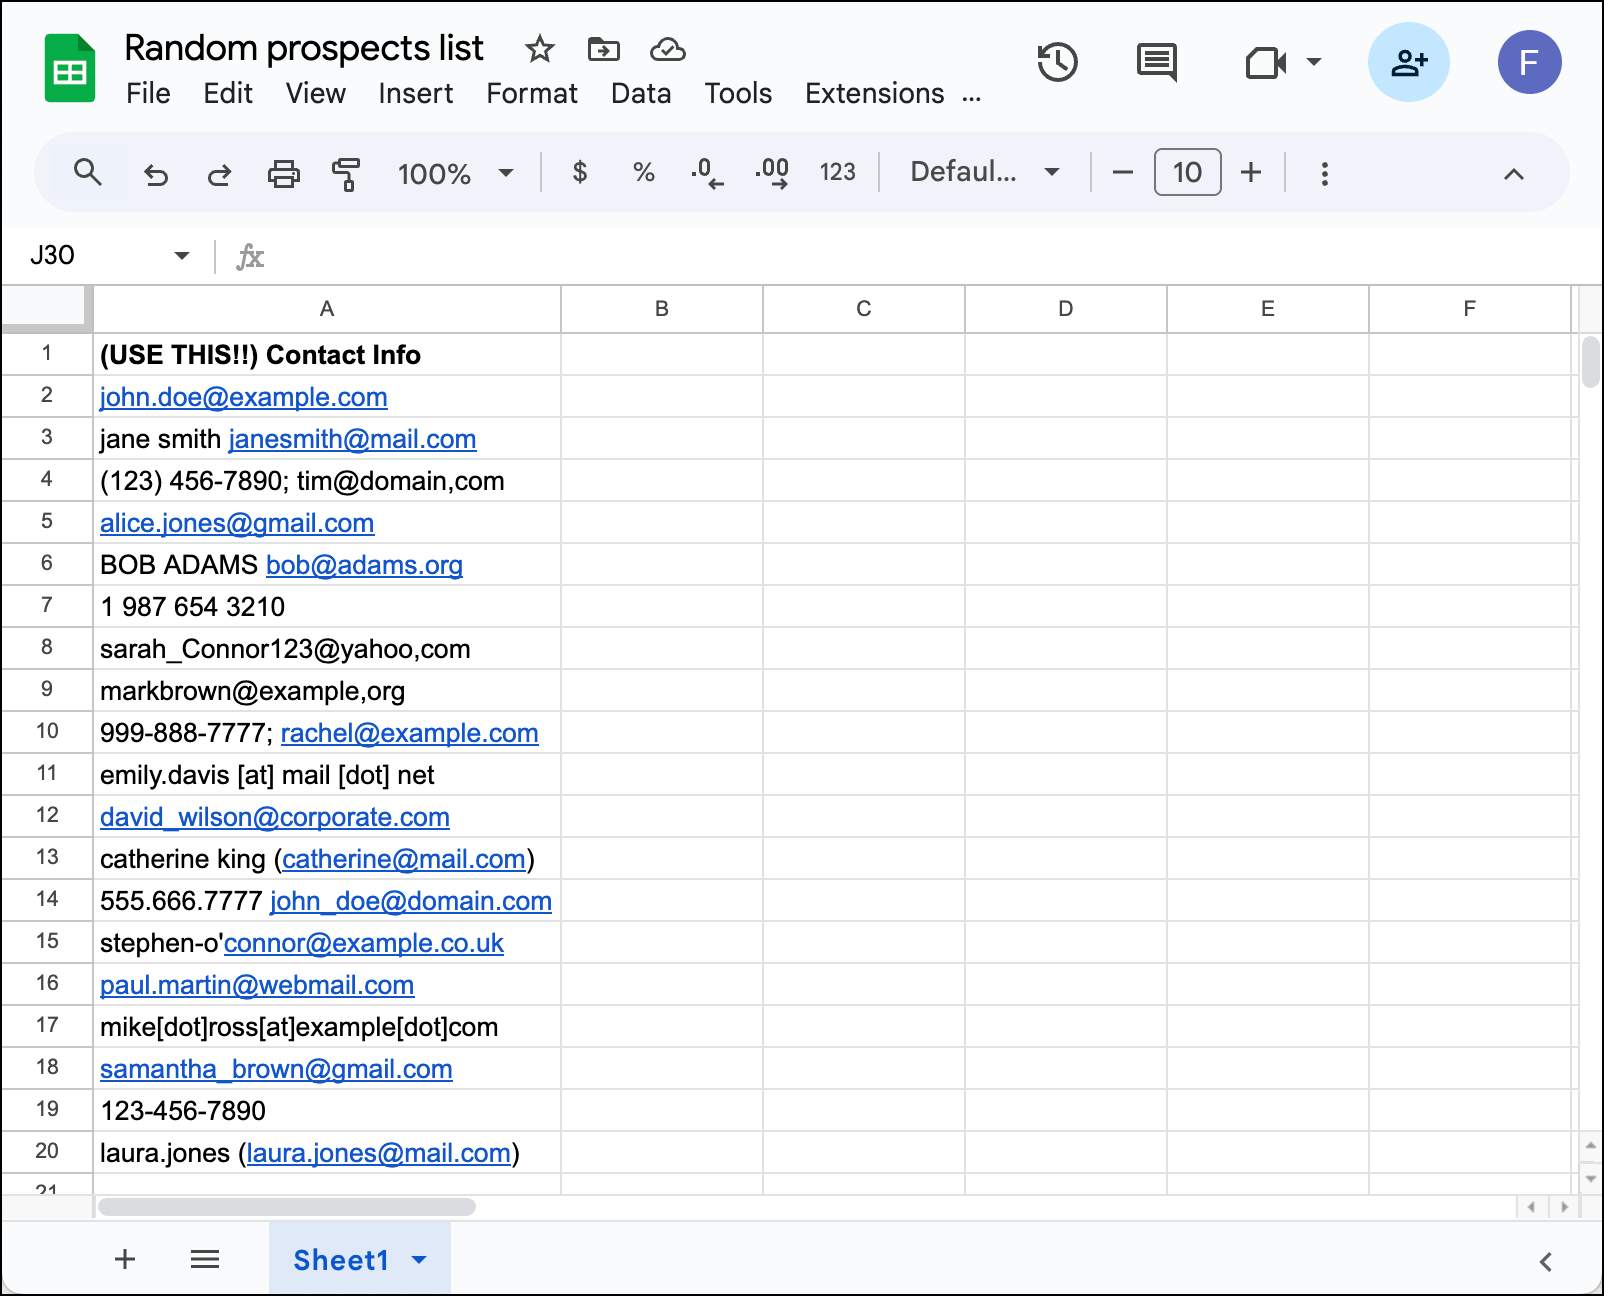Open side panel with bottom-right chevron
The width and height of the screenshot is (1604, 1296).
(1545, 1261)
